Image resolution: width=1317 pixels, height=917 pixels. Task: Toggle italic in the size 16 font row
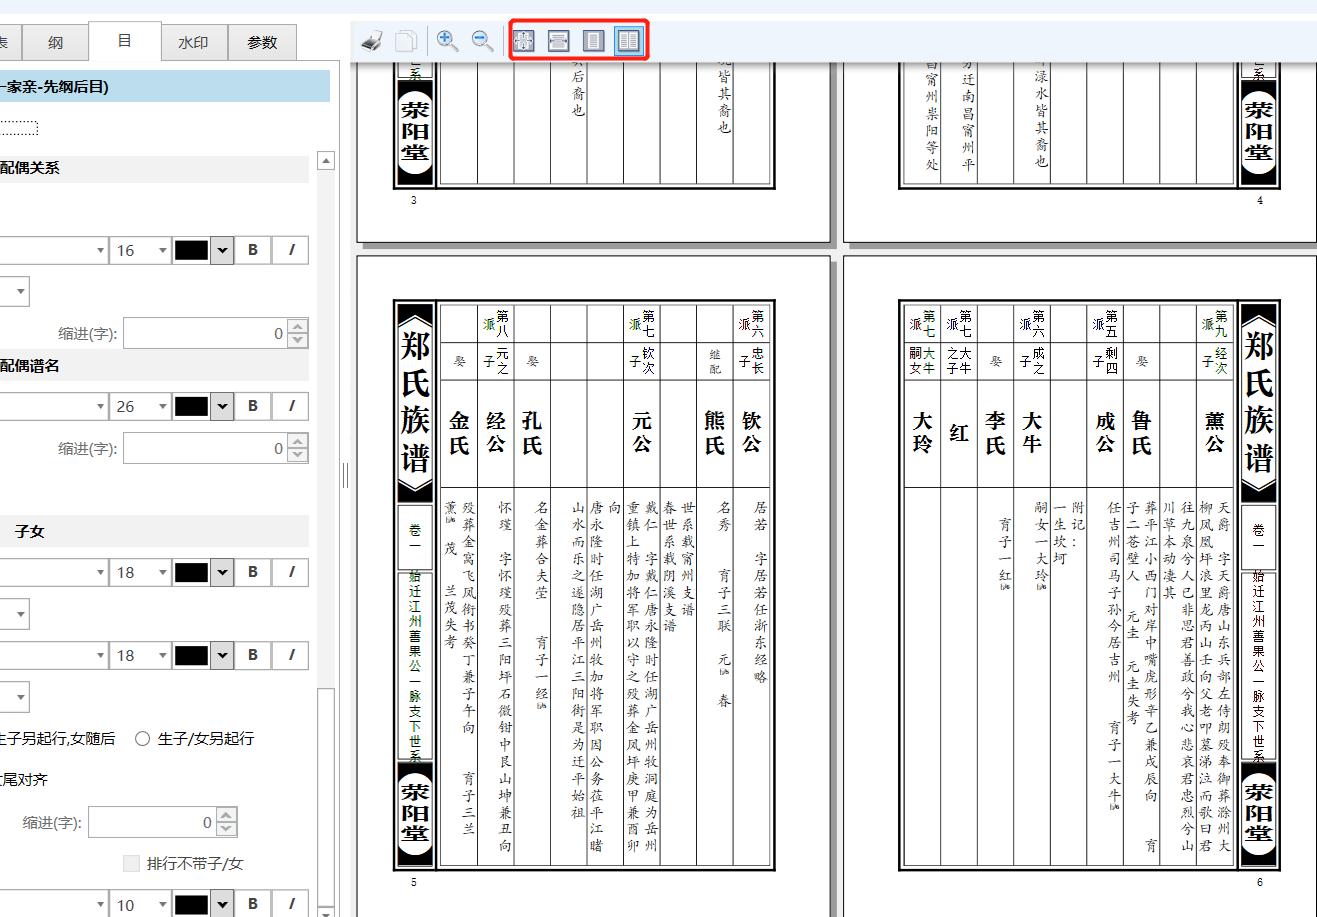(x=291, y=250)
